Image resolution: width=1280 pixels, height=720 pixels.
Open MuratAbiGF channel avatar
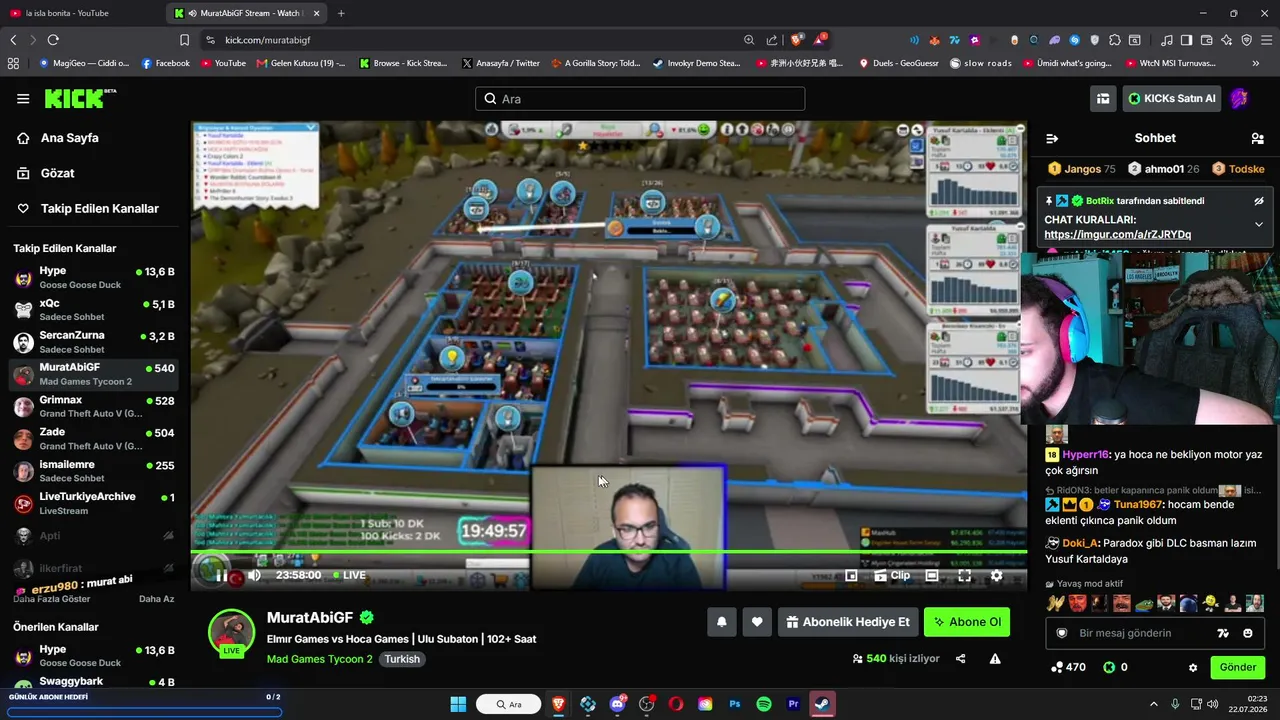tap(231, 632)
